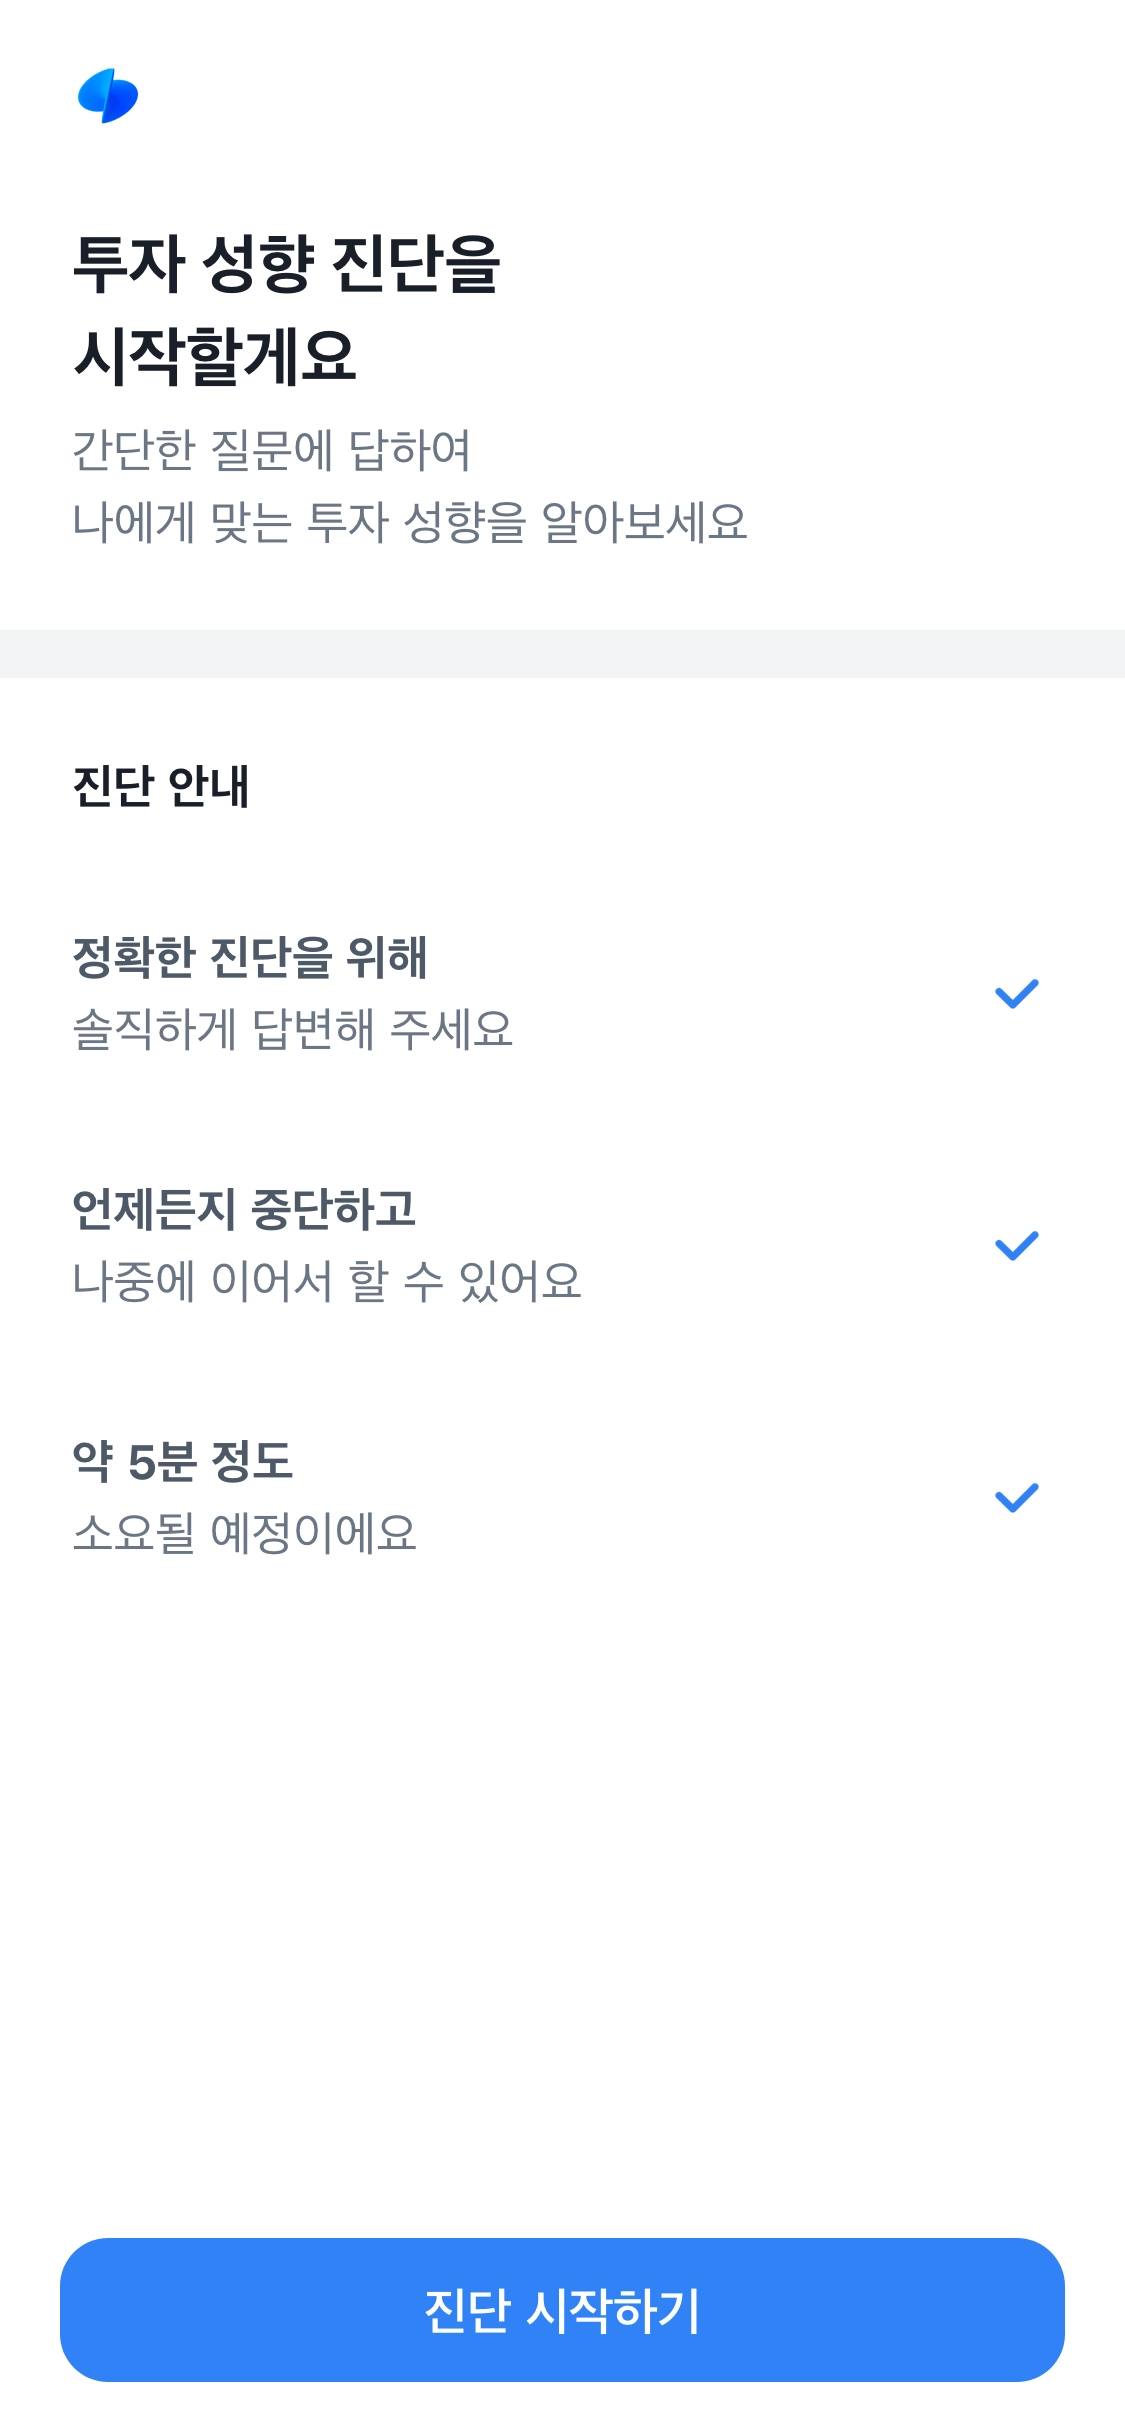Viewport: 1125px width, 2436px height.
Task: Click description 소요될 예정이에요
Action: coord(245,1533)
